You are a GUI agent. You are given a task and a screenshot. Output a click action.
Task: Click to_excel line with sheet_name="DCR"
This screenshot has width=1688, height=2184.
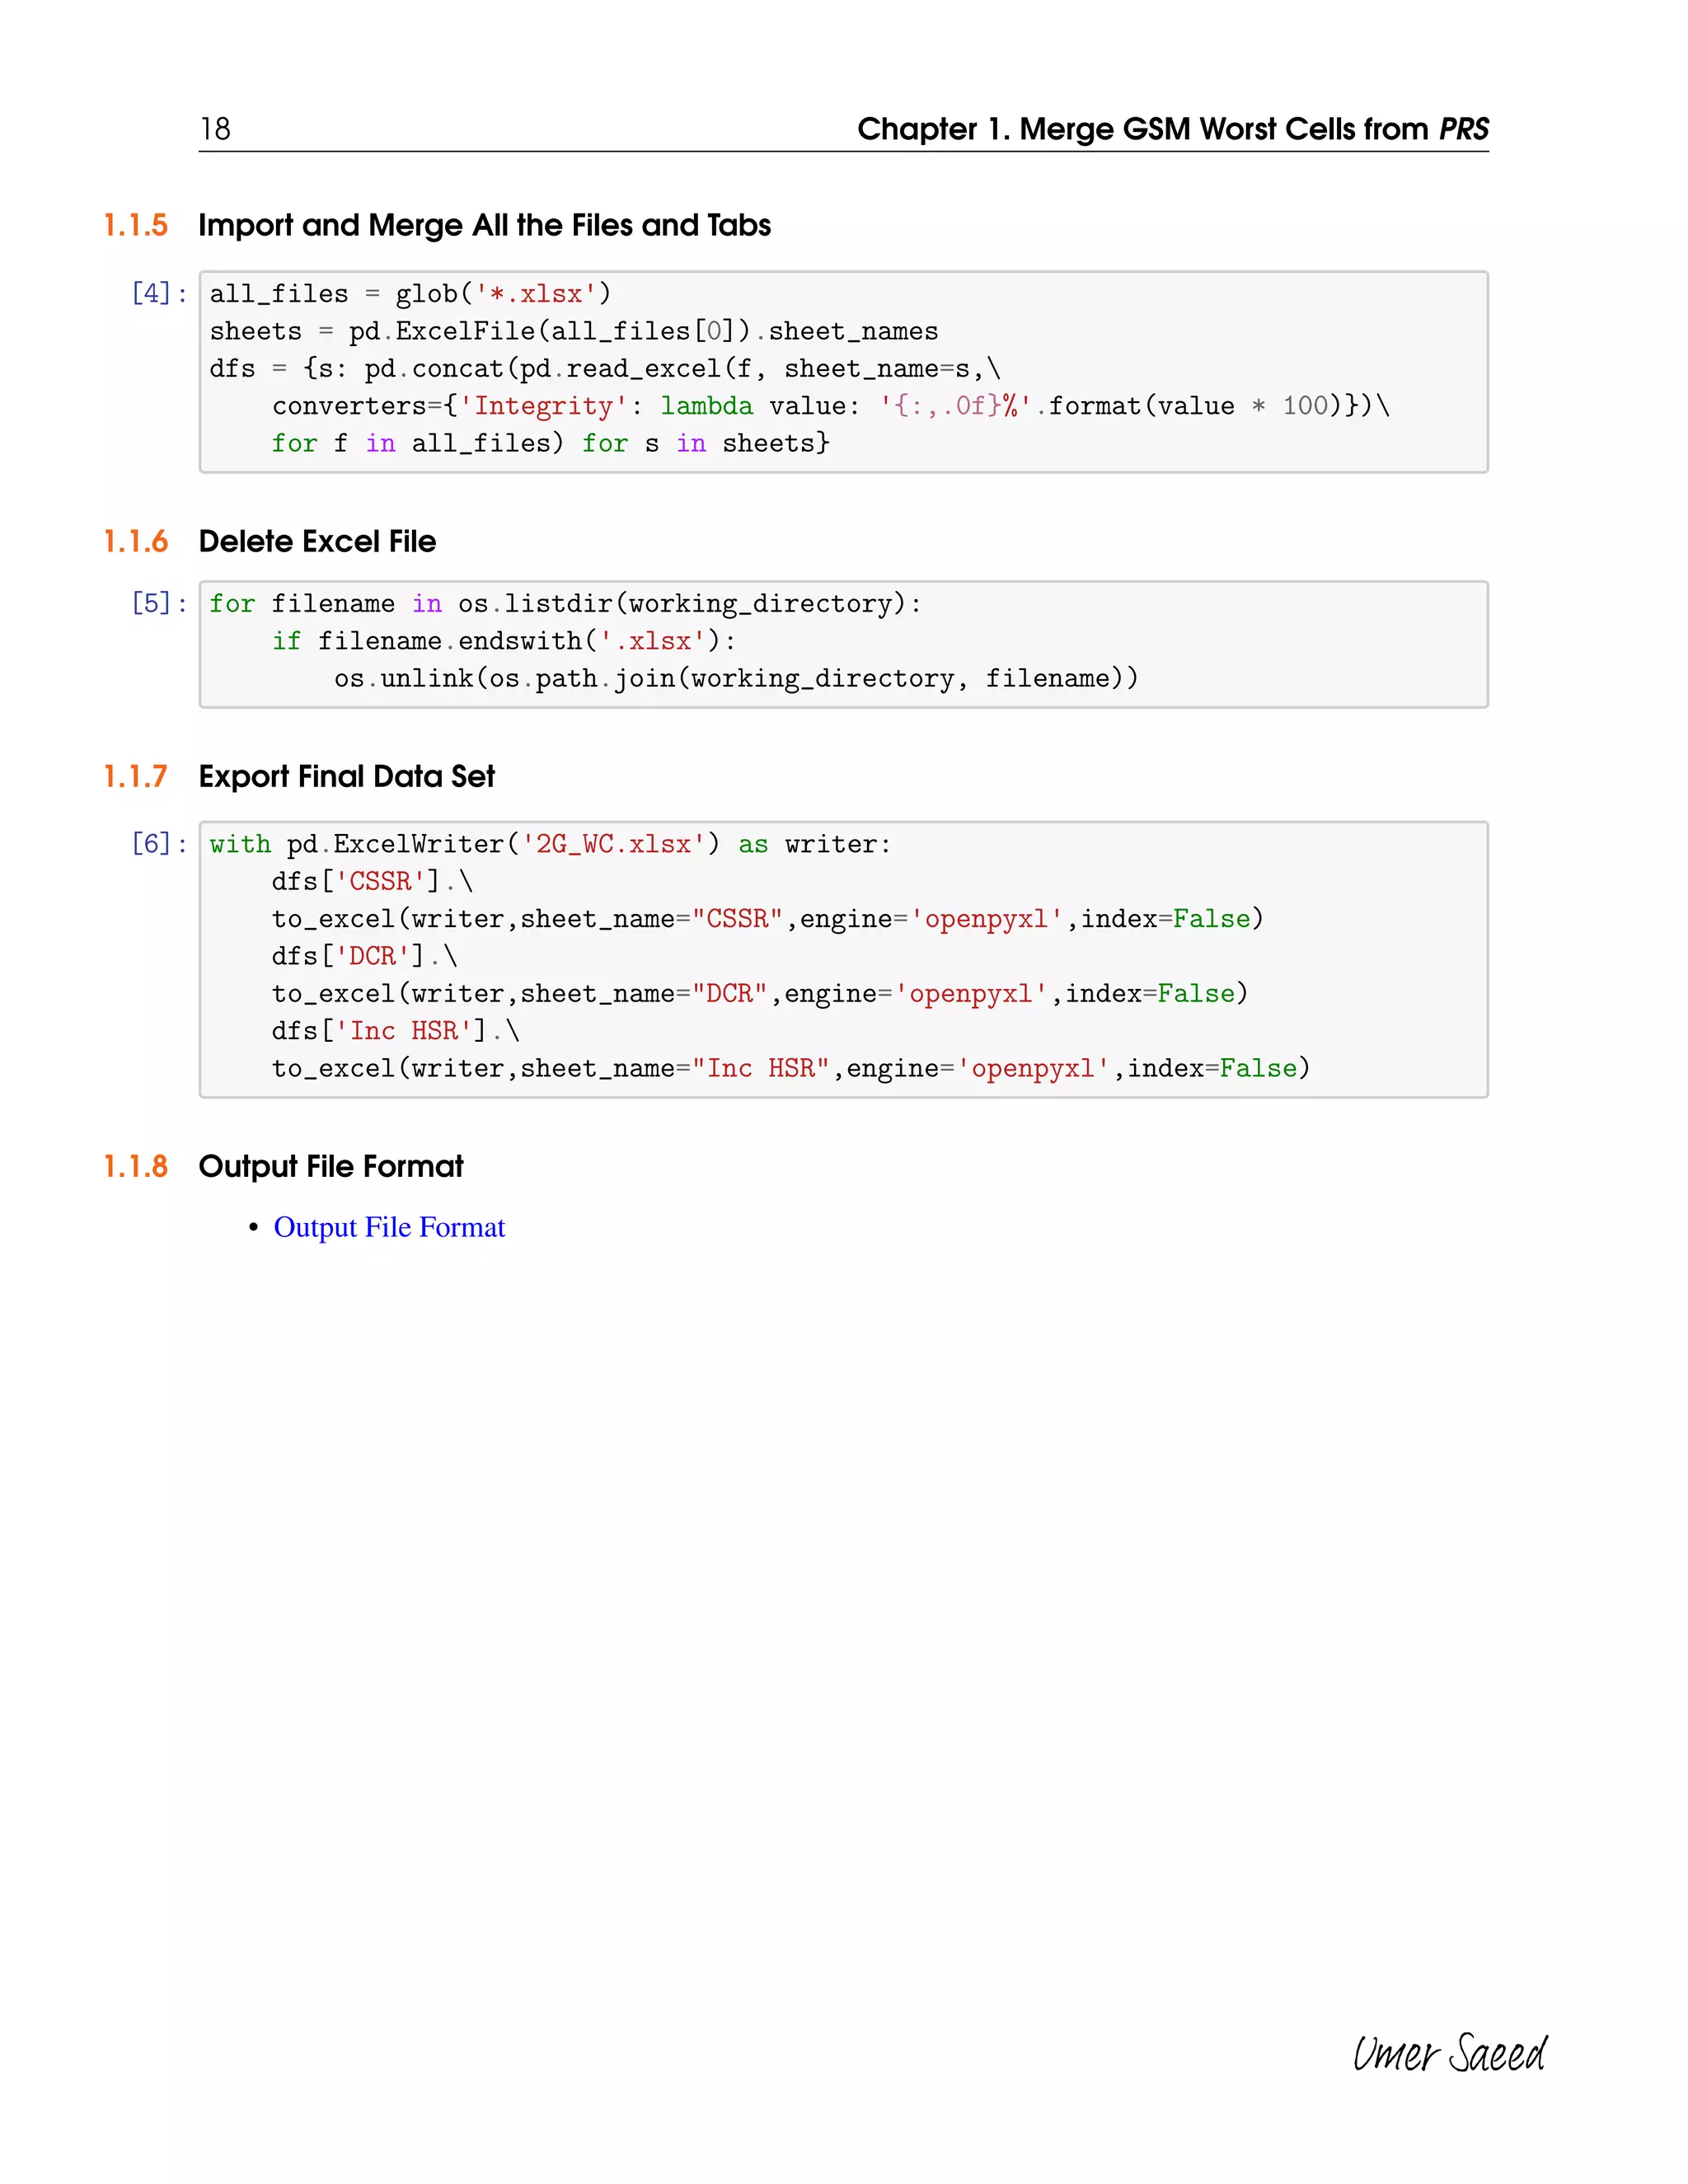click(760, 994)
